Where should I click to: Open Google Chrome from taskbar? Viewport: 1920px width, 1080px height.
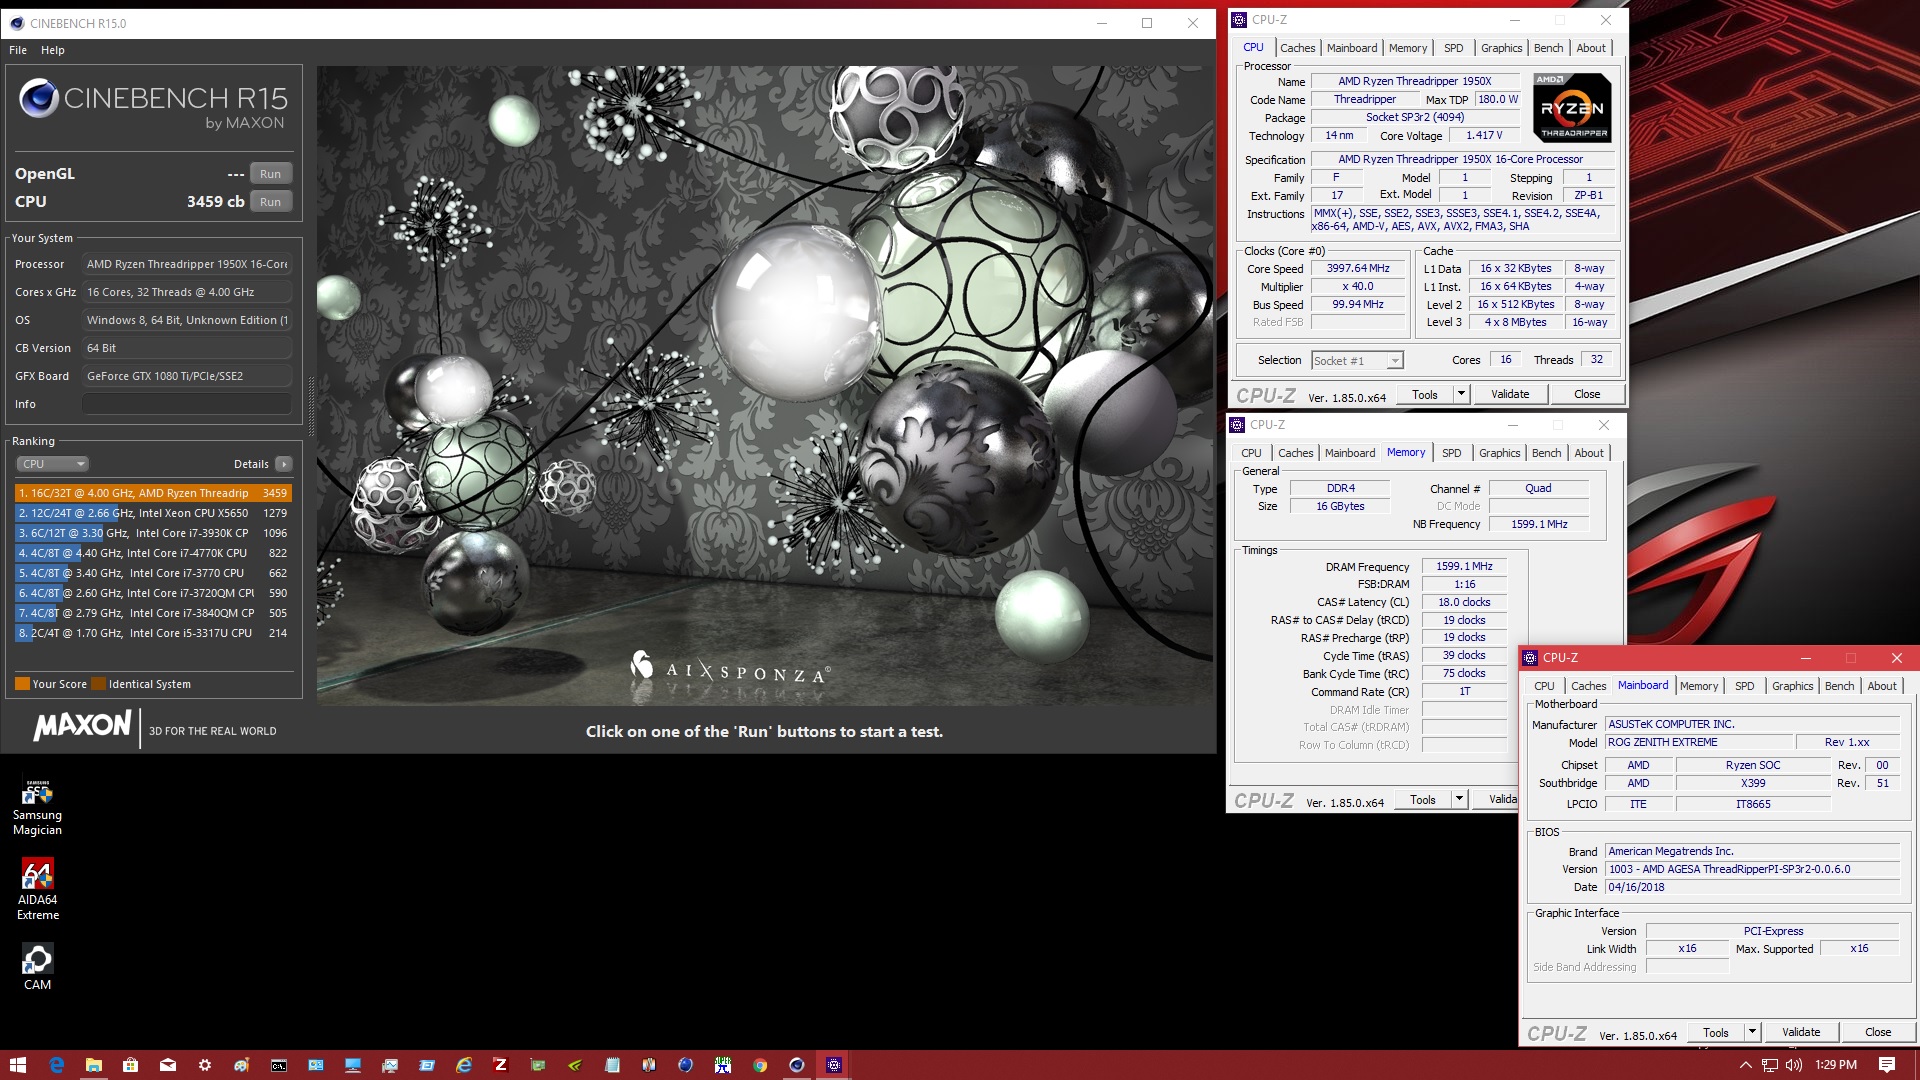pyautogui.click(x=760, y=1065)
